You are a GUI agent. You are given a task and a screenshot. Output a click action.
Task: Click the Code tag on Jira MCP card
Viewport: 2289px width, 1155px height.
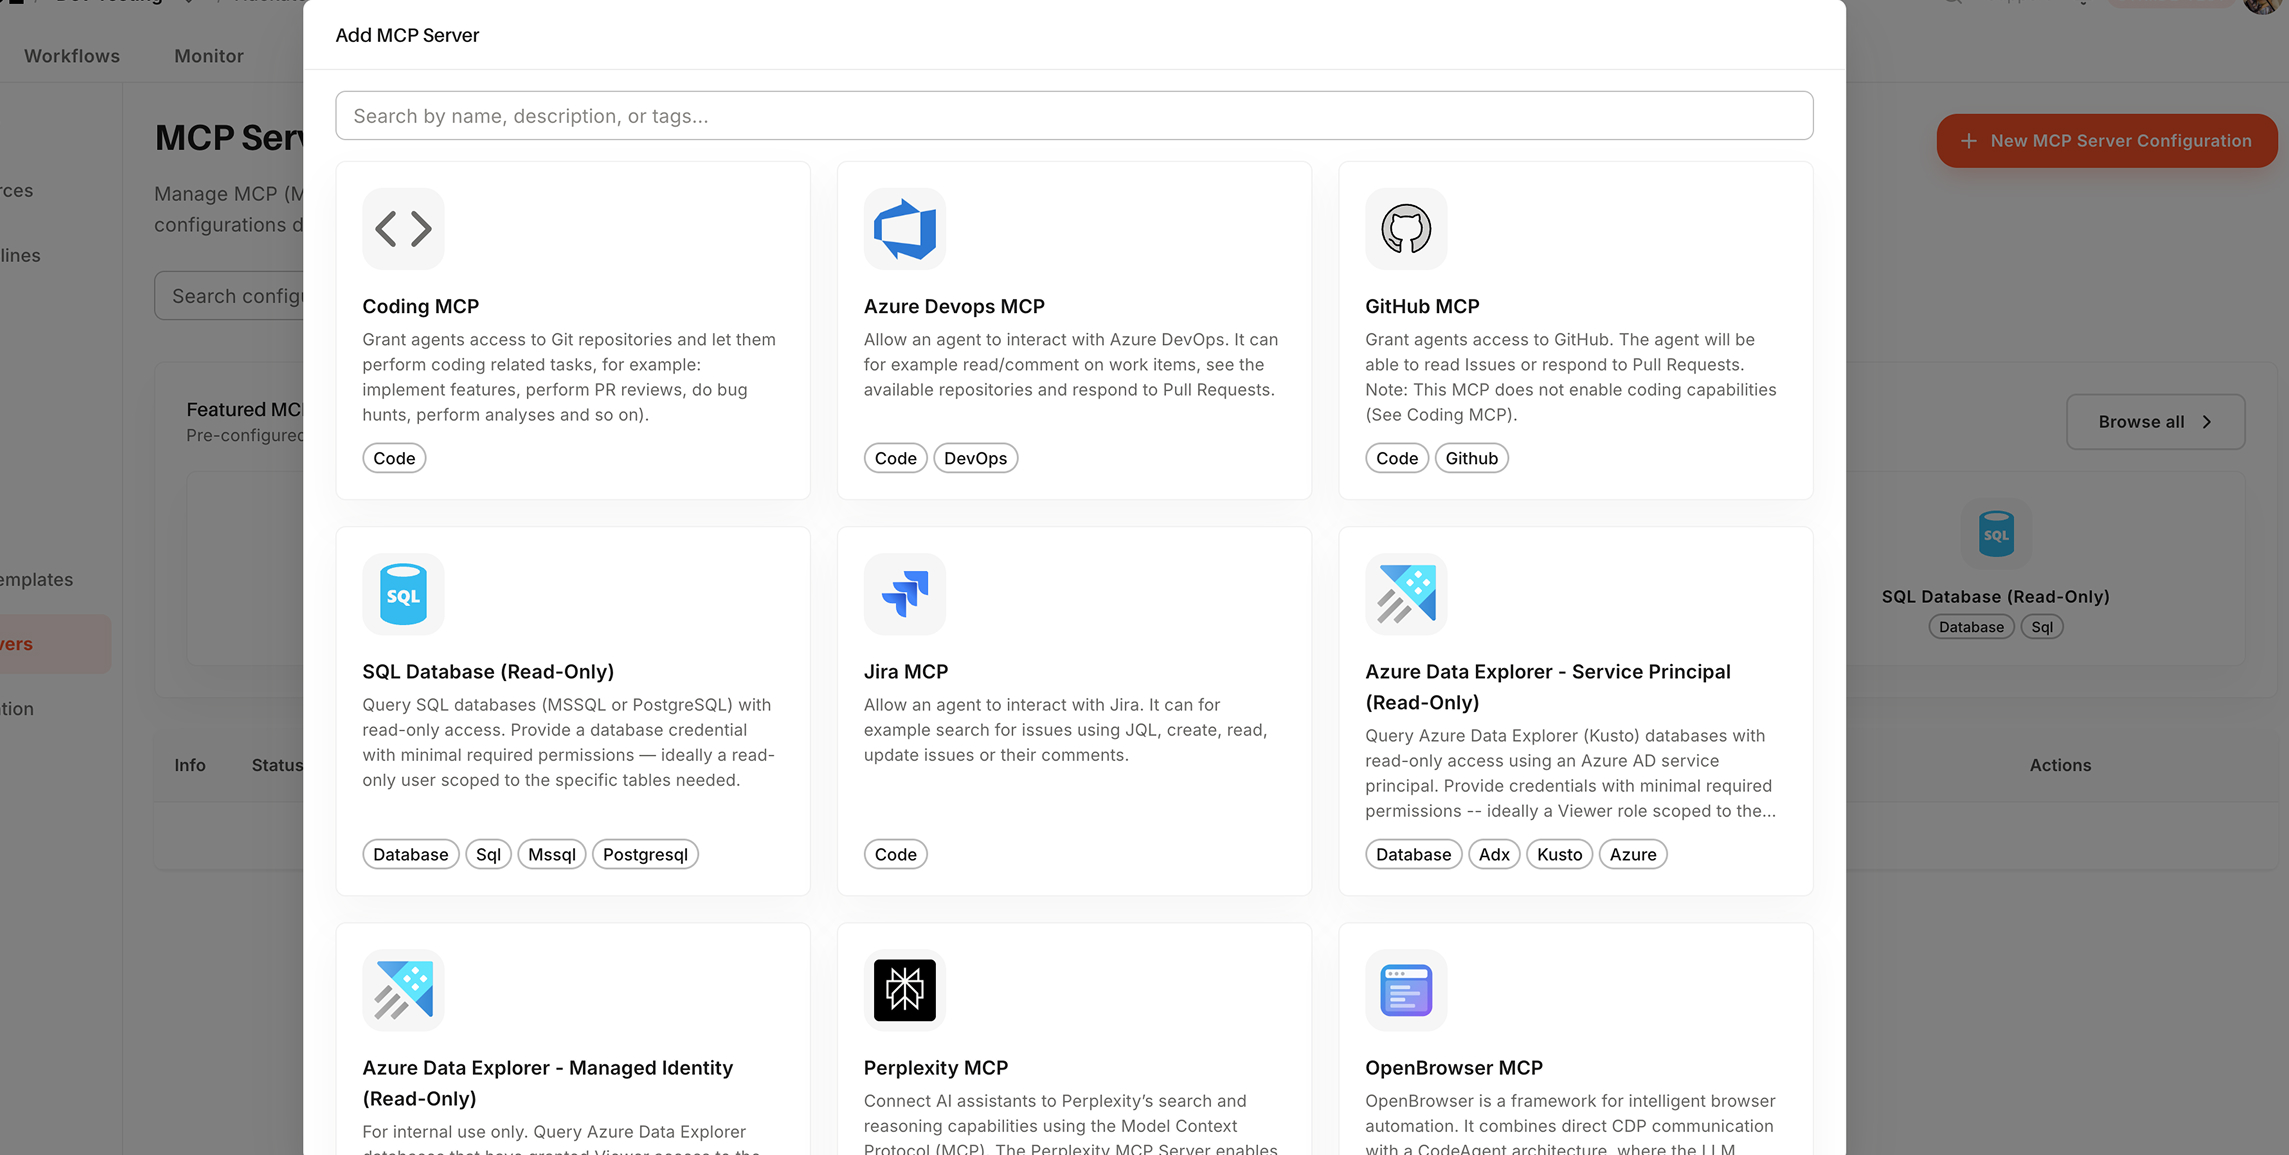895,854
